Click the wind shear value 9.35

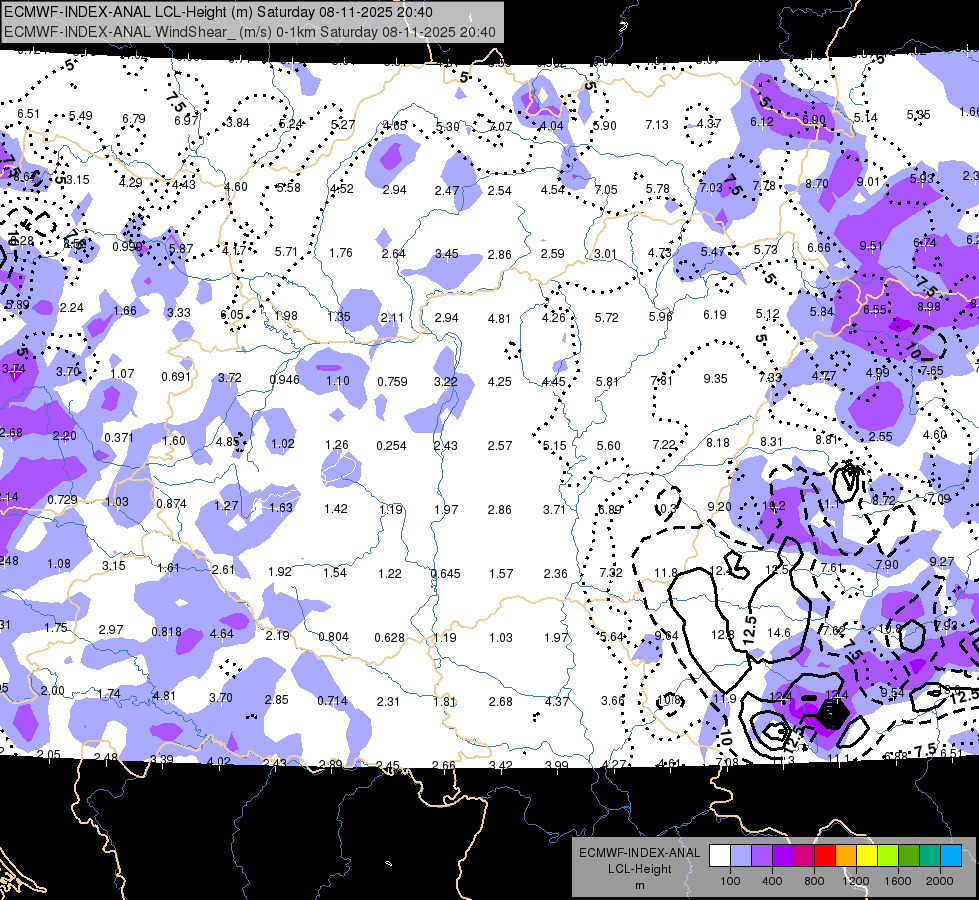(715, 378)
